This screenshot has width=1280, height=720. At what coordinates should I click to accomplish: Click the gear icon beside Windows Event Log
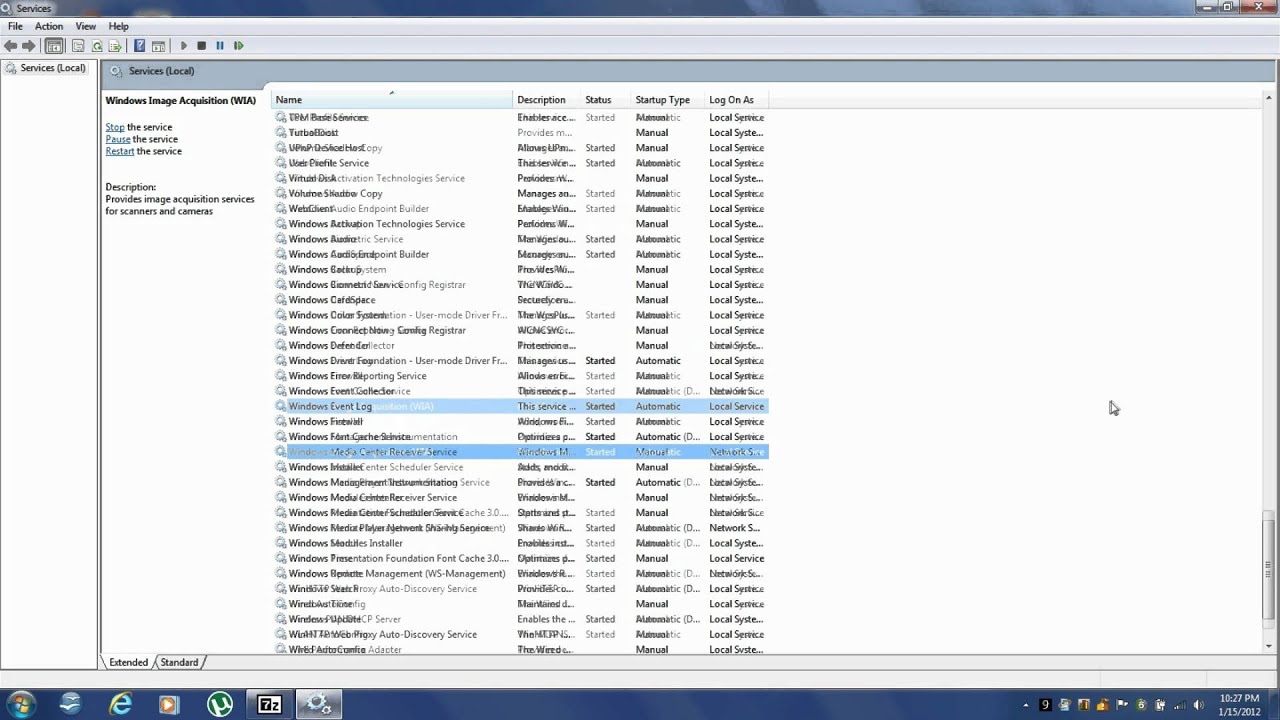[281, 407]
